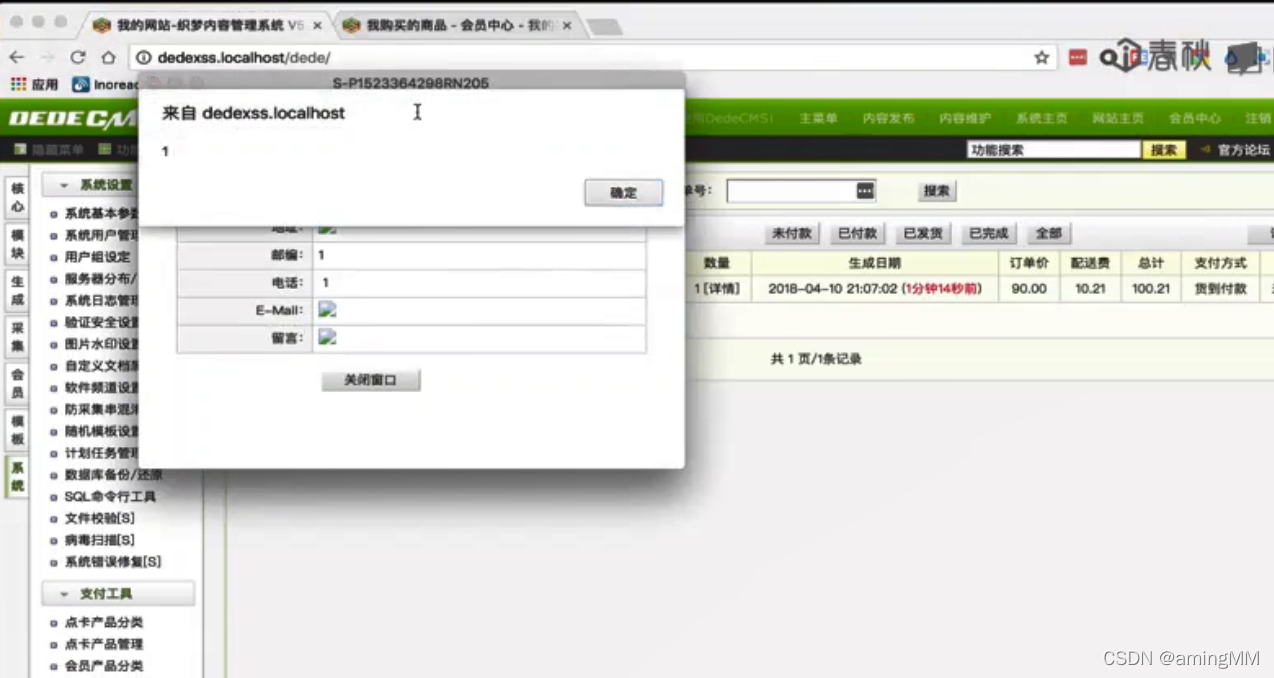
Task: Open 内容维护 in top navigation
Action: (964, 118)
